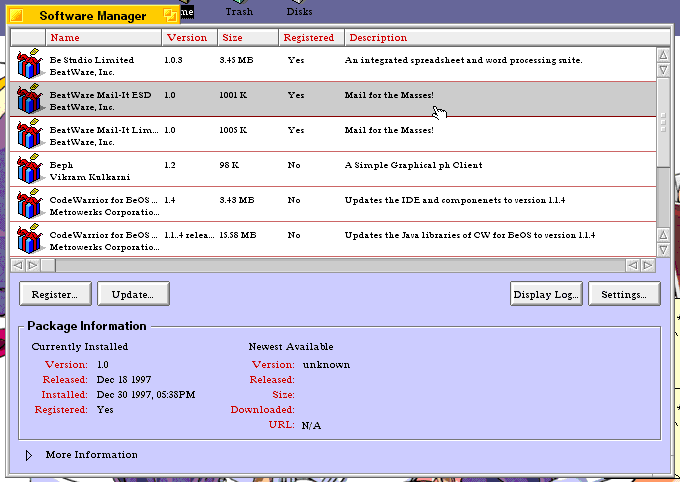
Task: Open the Settings... dialog
Action: click(624, 294)
